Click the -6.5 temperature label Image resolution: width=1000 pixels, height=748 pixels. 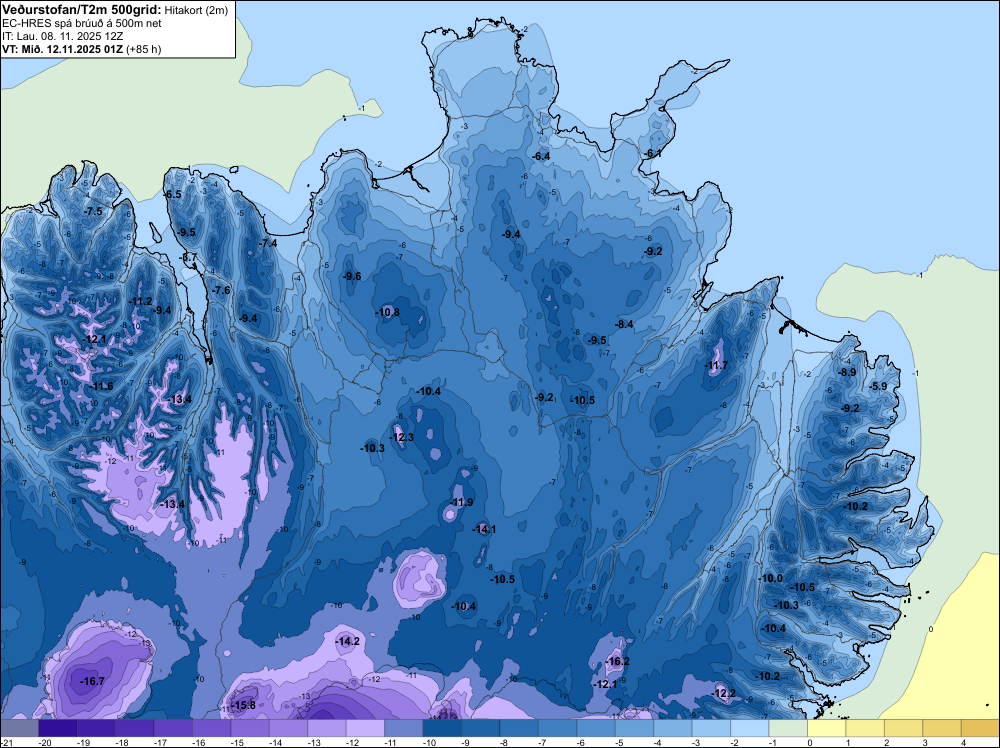coord(173,194)
